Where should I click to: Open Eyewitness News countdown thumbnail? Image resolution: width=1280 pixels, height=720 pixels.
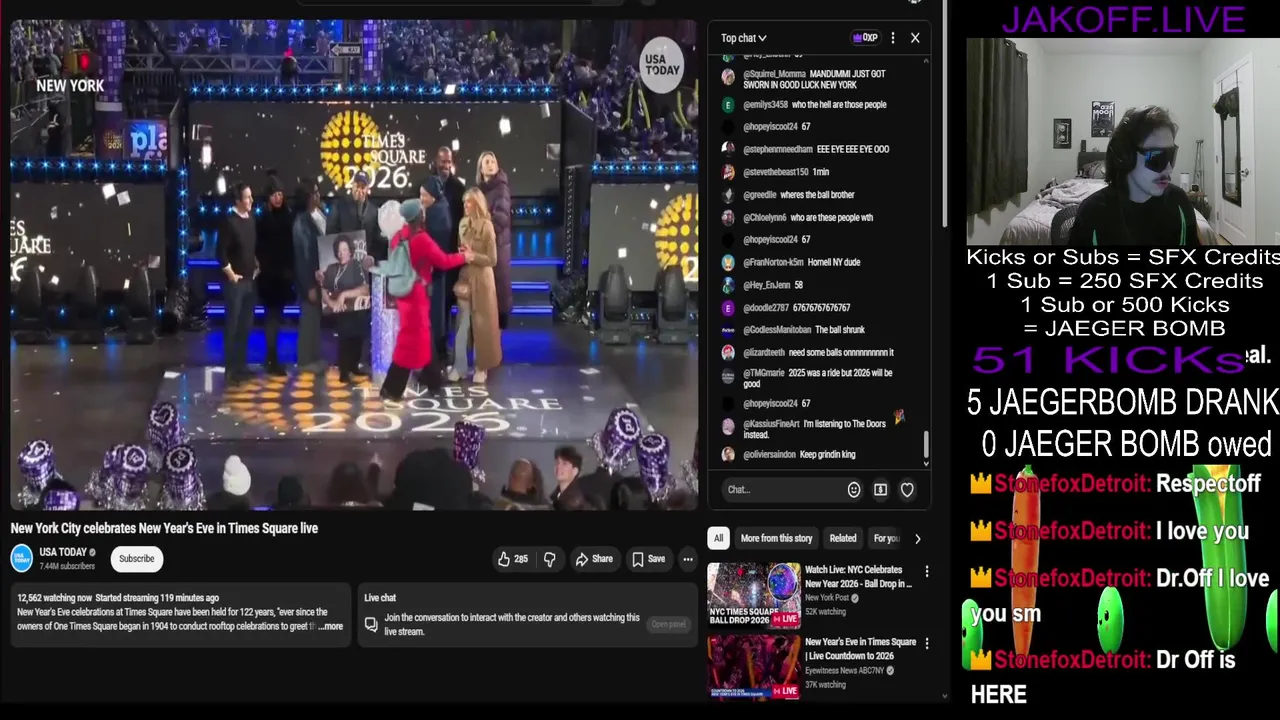pyautogui.click(x=754, y=667)
